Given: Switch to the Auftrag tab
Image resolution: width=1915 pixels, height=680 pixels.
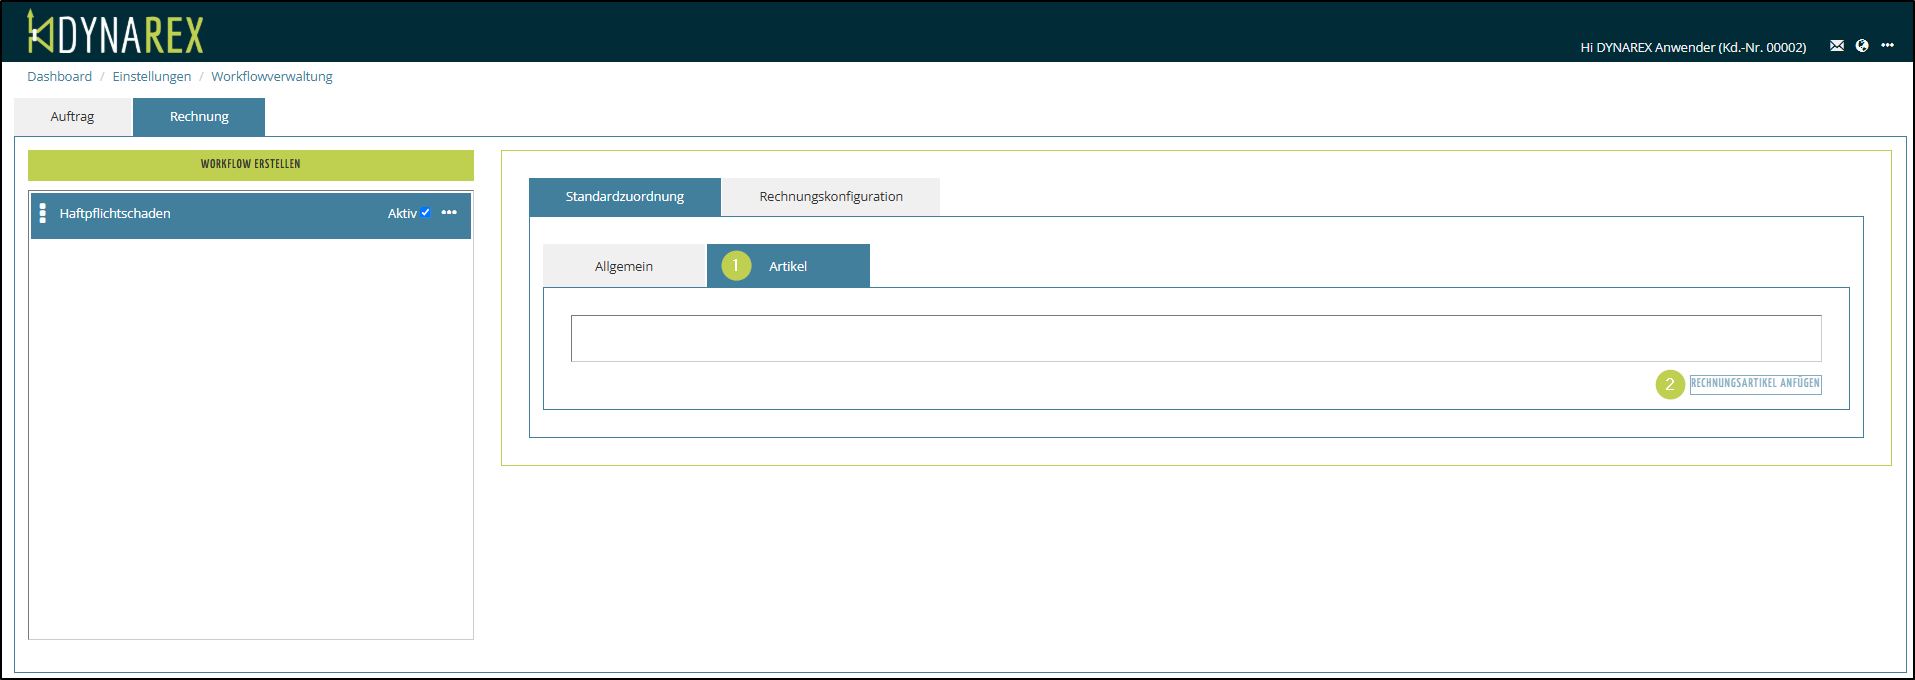Looking at the screenshot, I should tap(72, 117).
